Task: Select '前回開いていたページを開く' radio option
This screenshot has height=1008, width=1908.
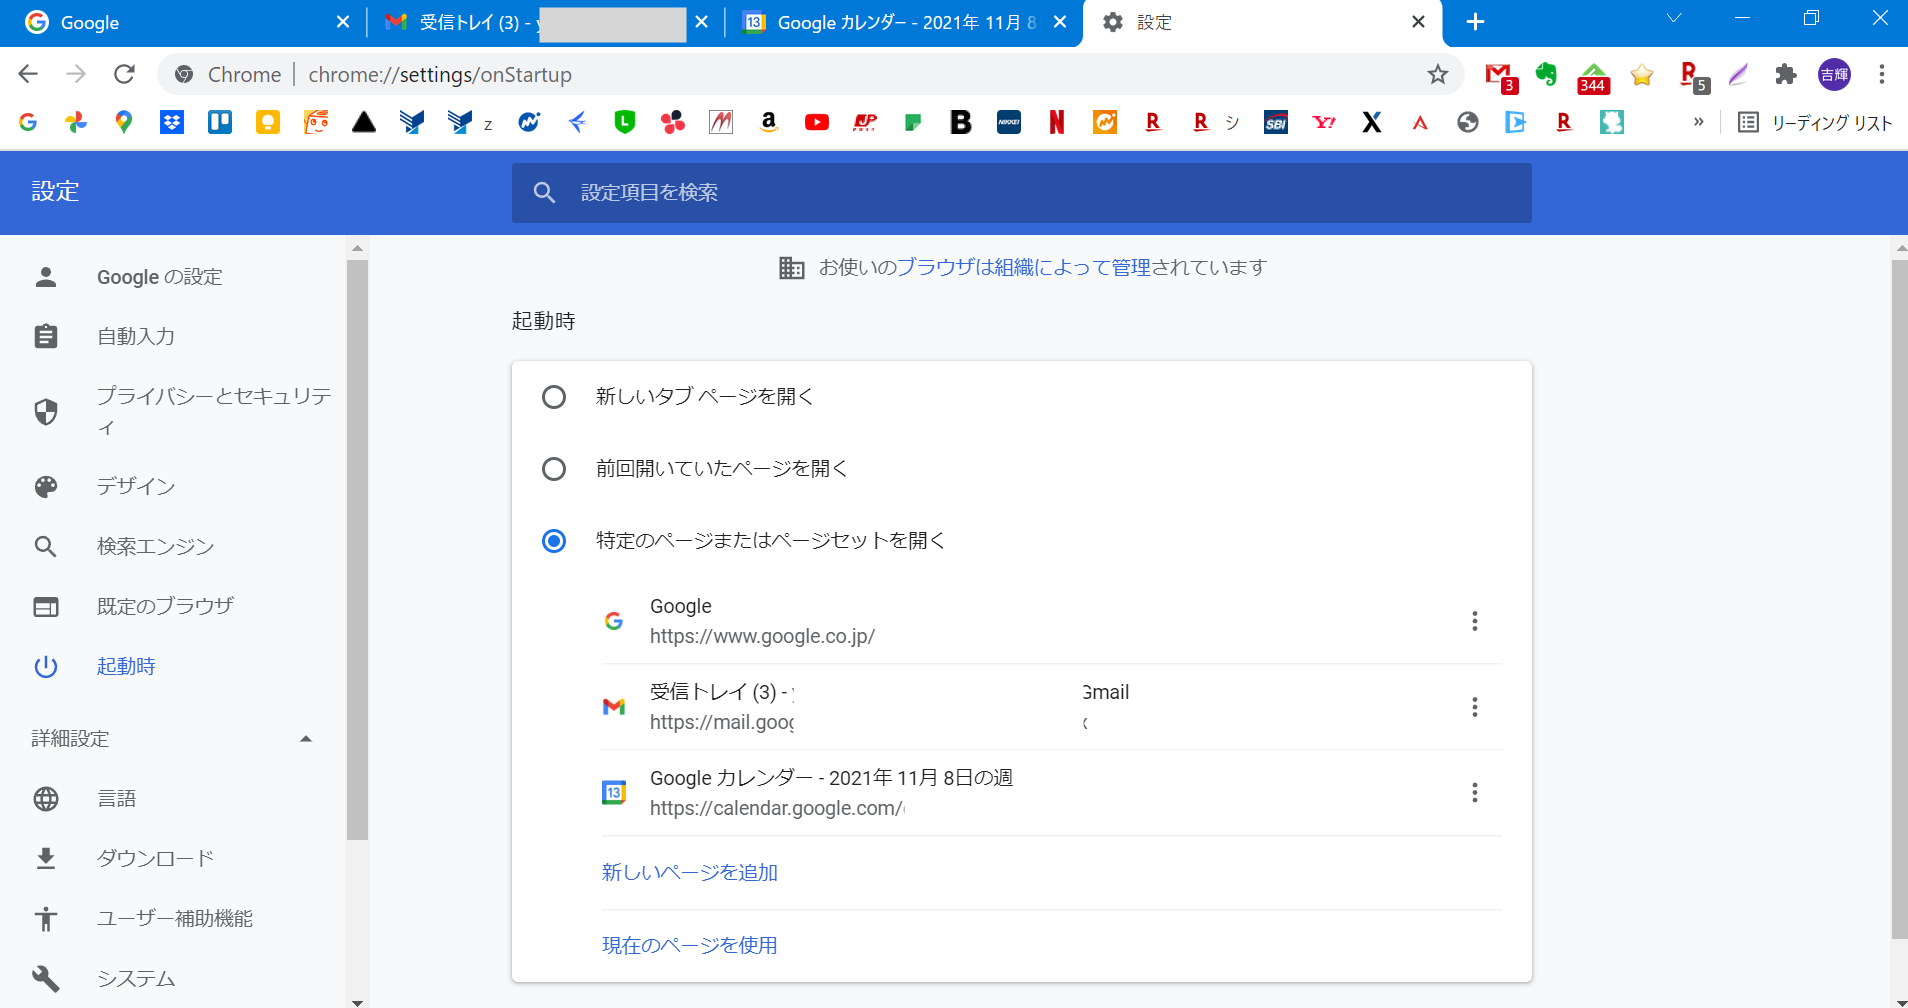Action: point(554,469)
